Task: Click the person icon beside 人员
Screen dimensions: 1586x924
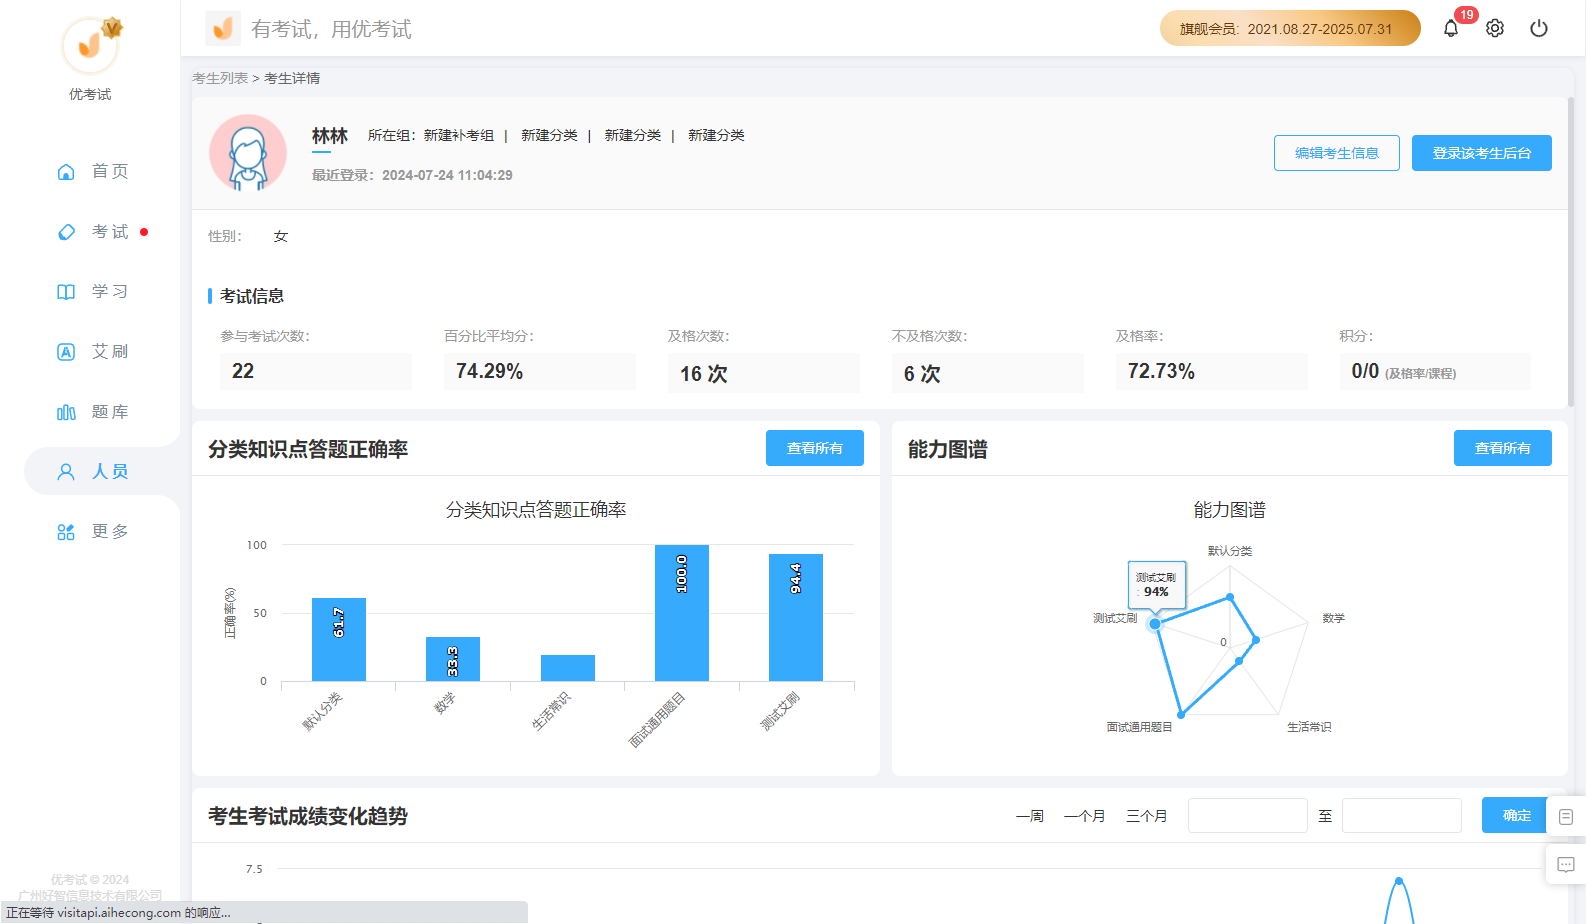Action: pyautogui.click(x=66, y=472)
